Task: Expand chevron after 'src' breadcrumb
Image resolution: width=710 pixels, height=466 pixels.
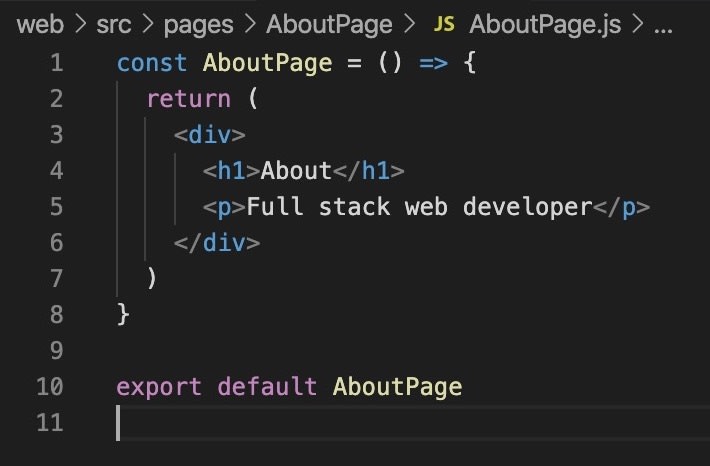Action: (148, 24)
